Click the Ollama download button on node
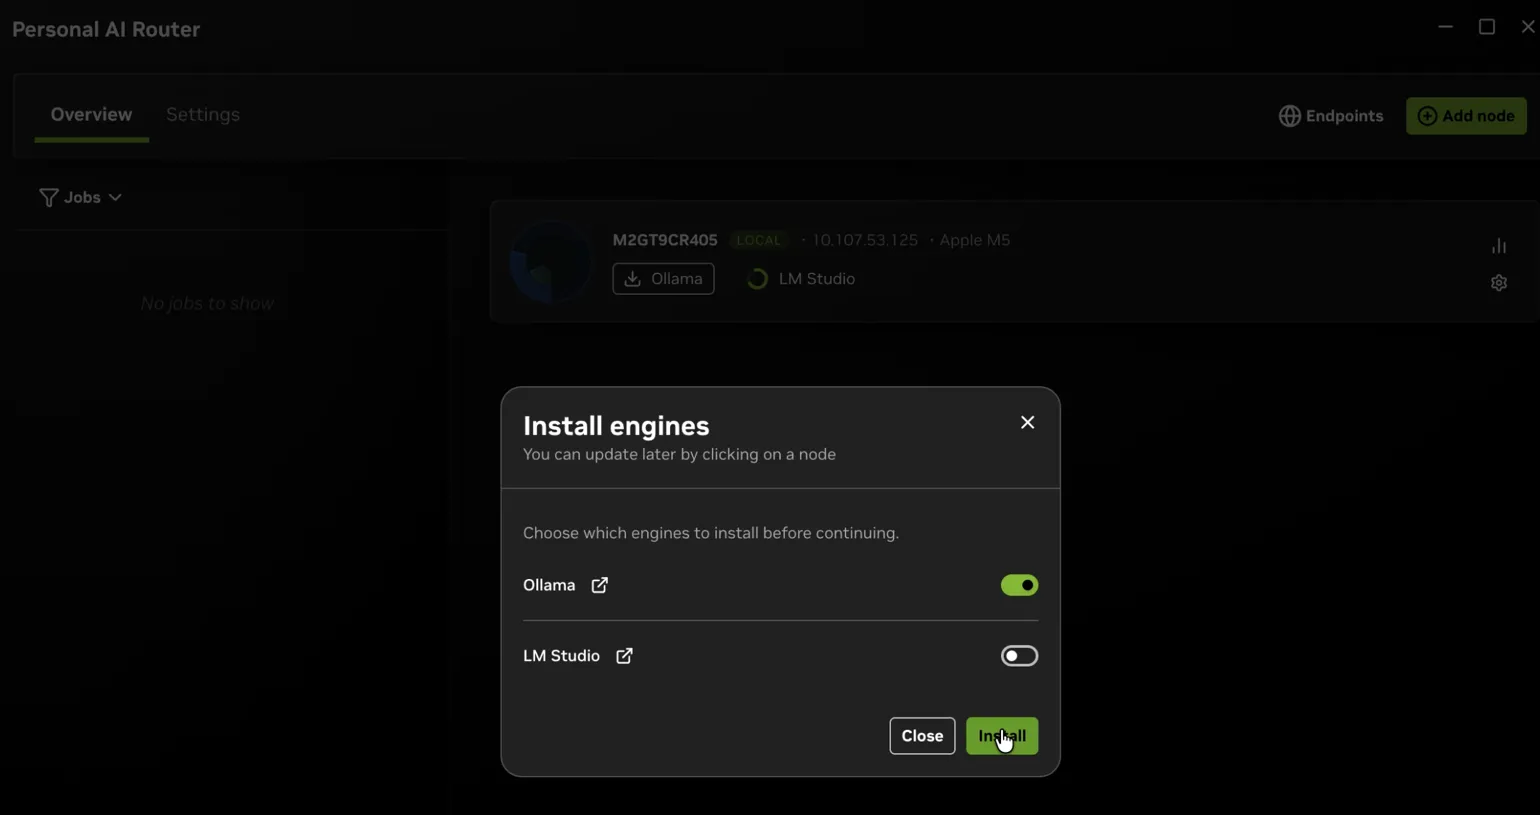Image resolution: width=1540 pixels, height=815 pixels. click(663, 279)
